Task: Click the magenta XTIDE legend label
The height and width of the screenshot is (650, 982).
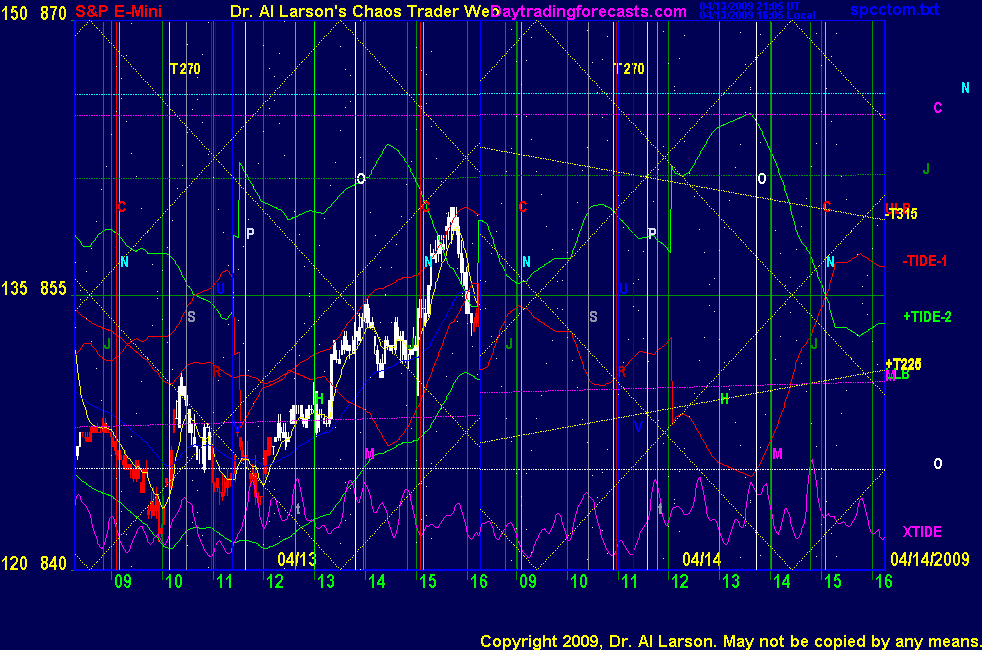Action: (922, 532)
